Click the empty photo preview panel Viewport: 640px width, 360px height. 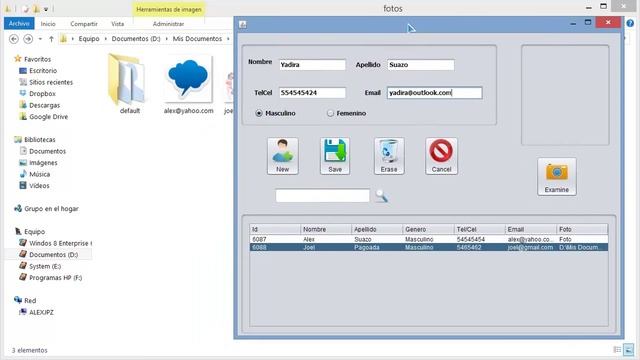click(x=565, y=95)
